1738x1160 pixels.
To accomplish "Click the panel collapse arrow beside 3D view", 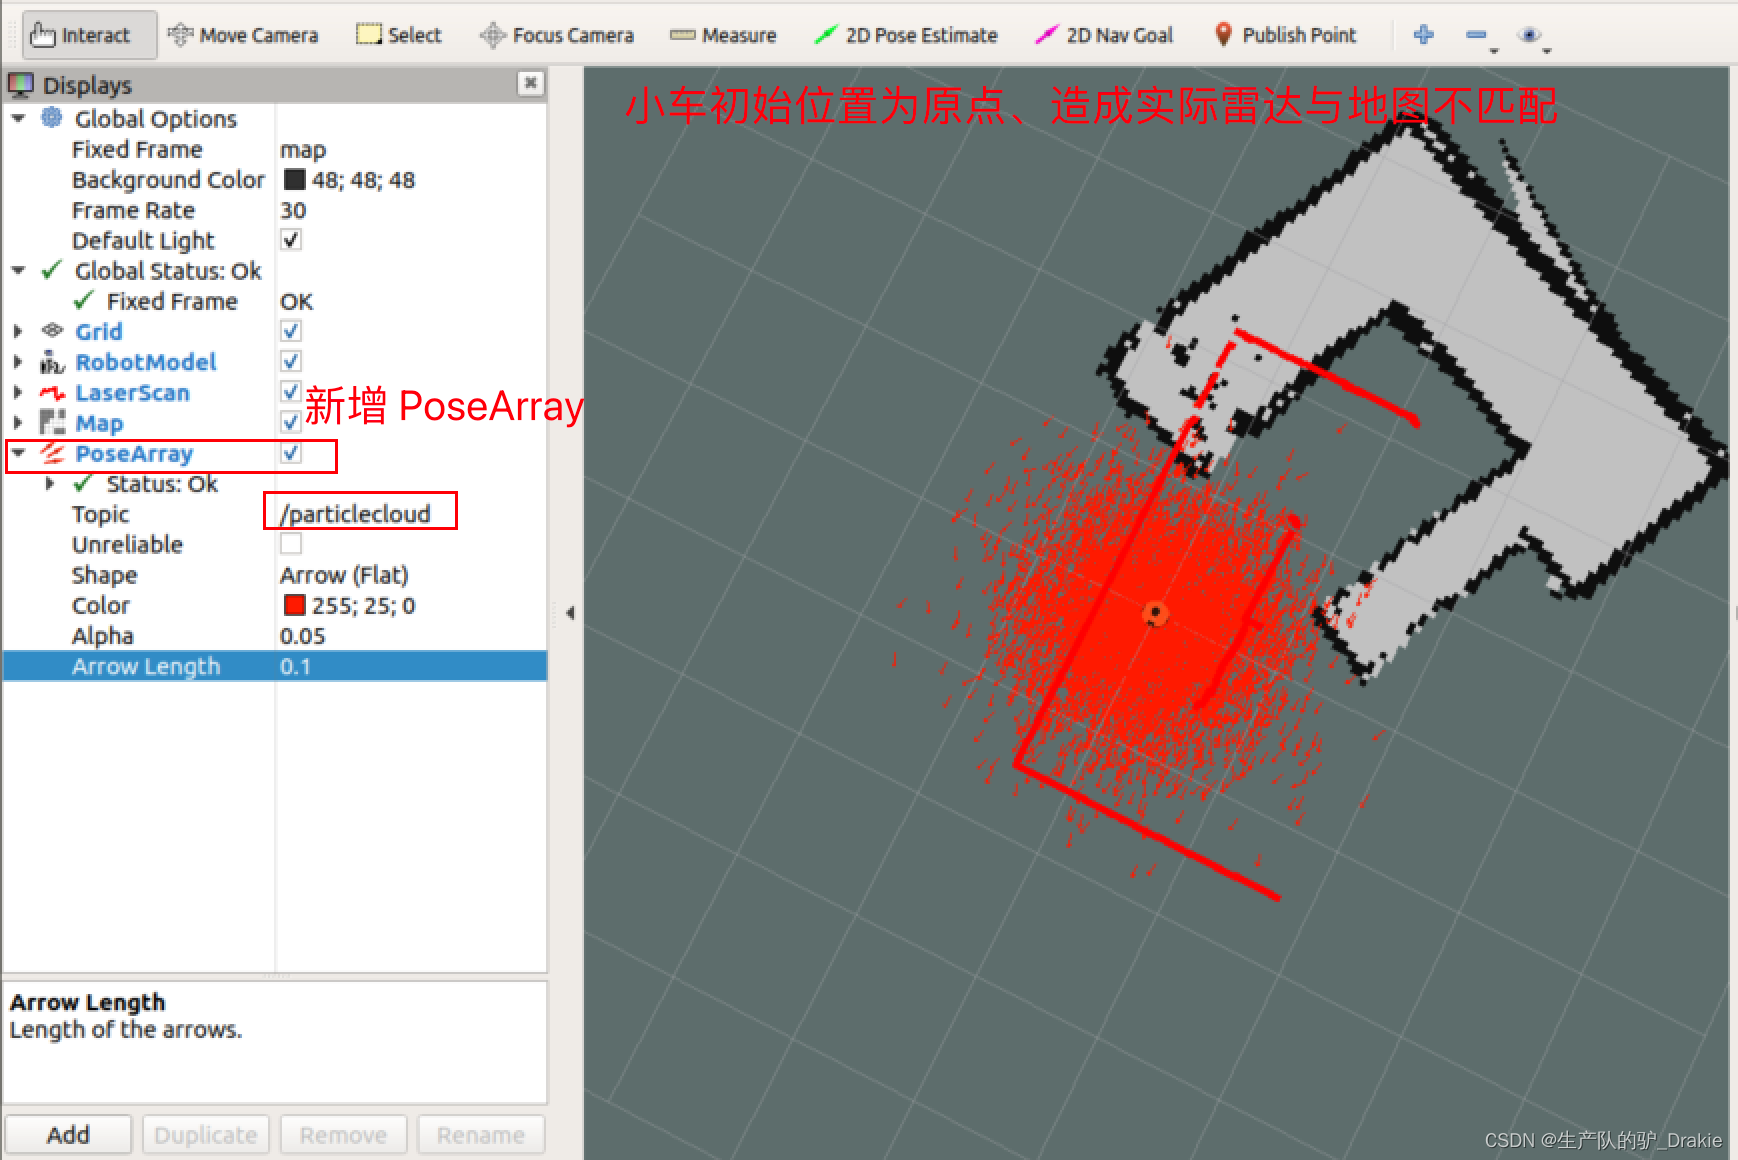I will pyautogui.click(x=570, y=612).
